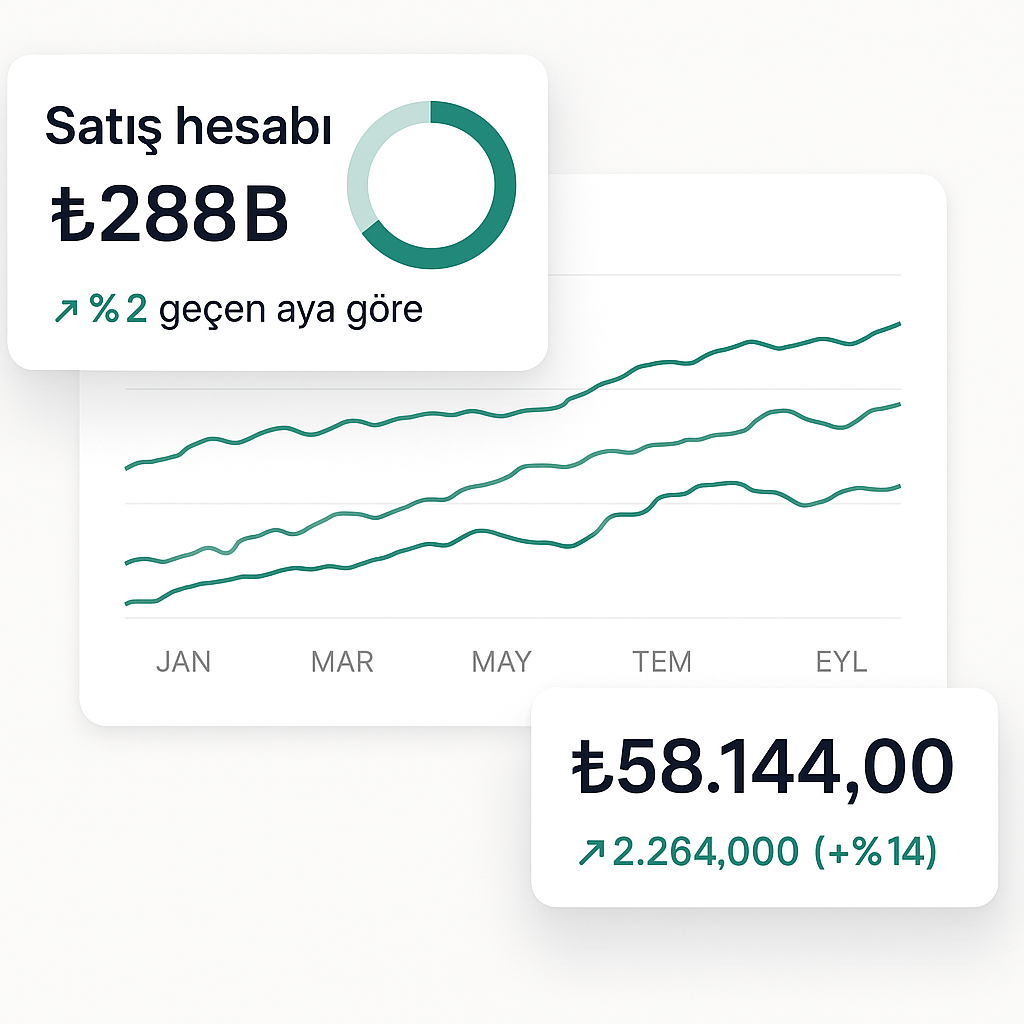This screenshot has width=1024, height=1024.
Task: Select the JAN axis label
Action: click(x=184, y=662)
